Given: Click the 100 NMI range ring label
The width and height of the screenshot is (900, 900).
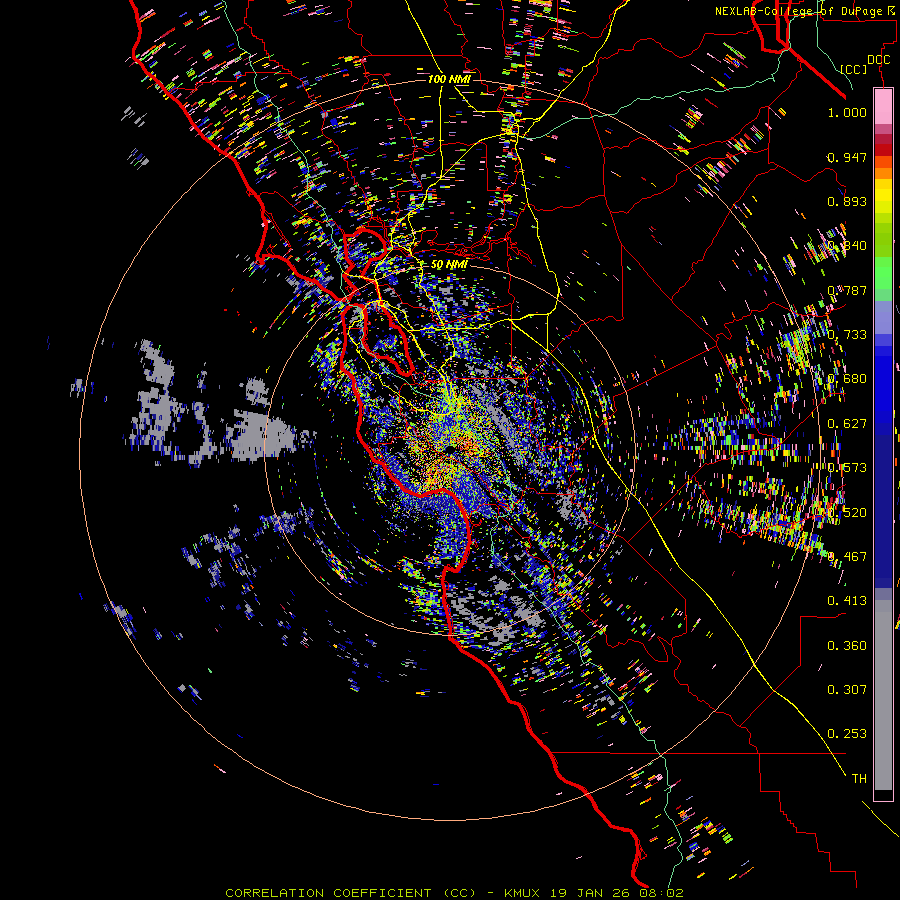Looking at the screenshot, I should click(x=449, y=79).
